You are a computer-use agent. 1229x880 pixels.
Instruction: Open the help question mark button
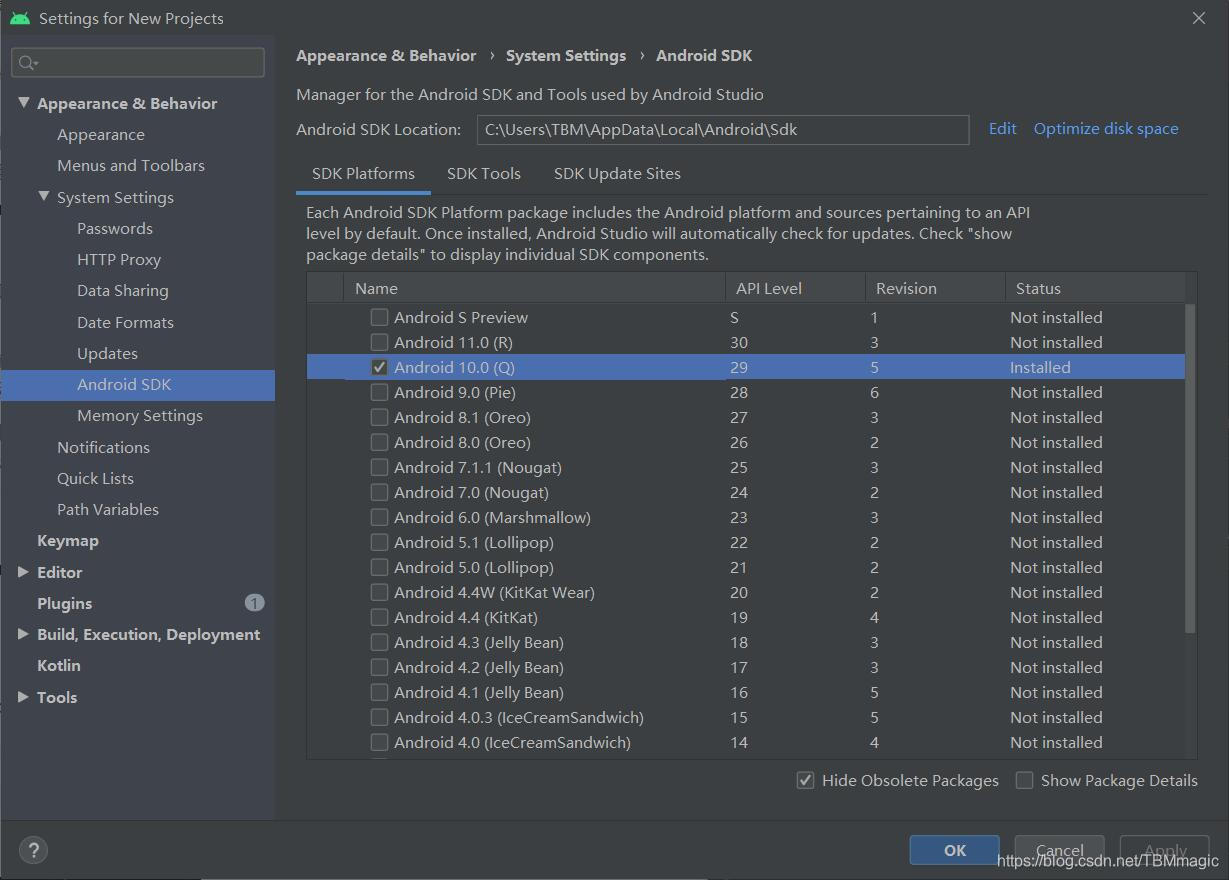pyautogui.click(x=33, y=850)
